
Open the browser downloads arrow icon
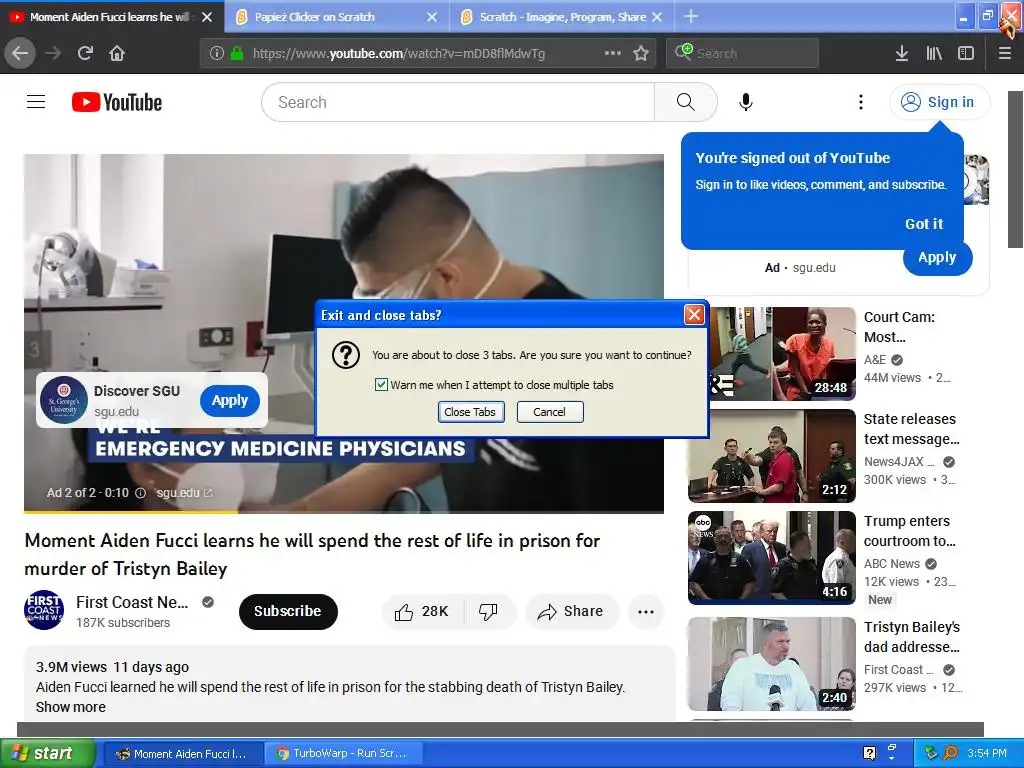click(x=902, y=54)
